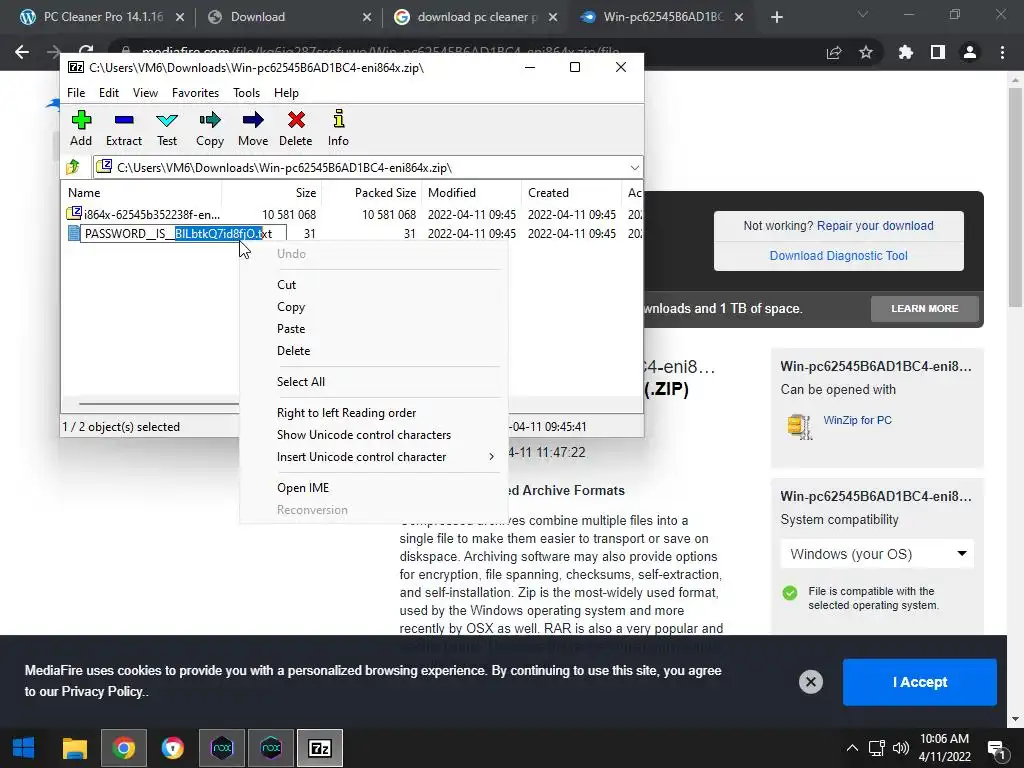The height and width of the screenshot is (768, 1024).
Task: Sort by the Size column header
Action: (272, 193)
